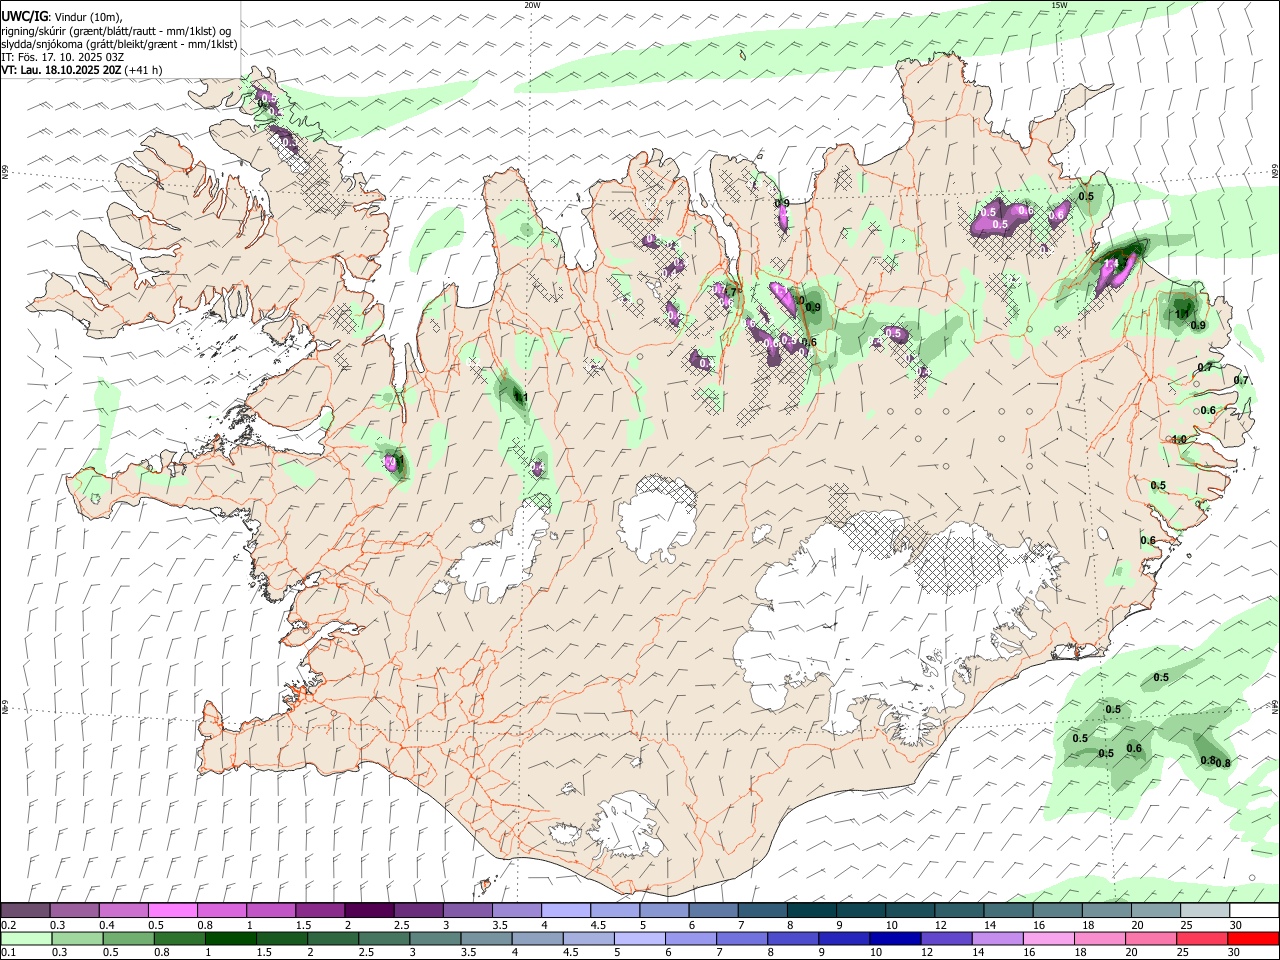Click the "12" label in the rain legend
Screen dimensions: 1280x960
tap(926, 953)
